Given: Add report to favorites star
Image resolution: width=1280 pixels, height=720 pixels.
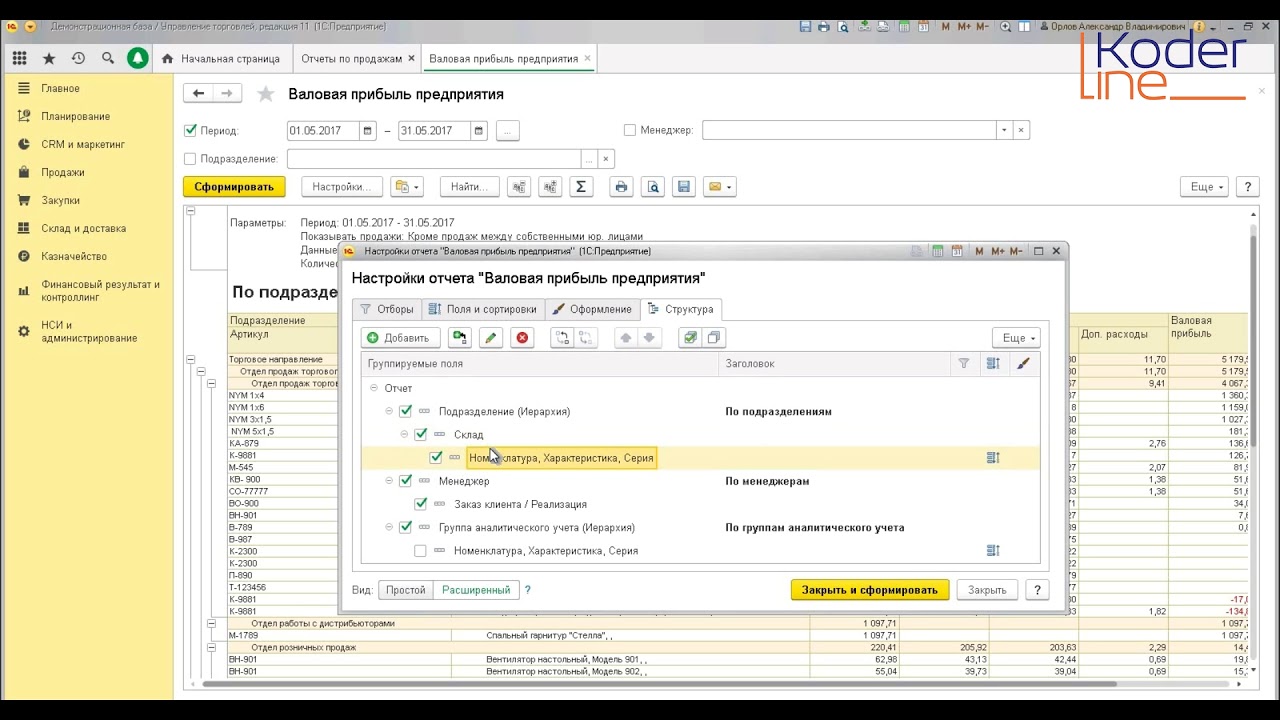Looking at the screenshot, I should (265, 94).
